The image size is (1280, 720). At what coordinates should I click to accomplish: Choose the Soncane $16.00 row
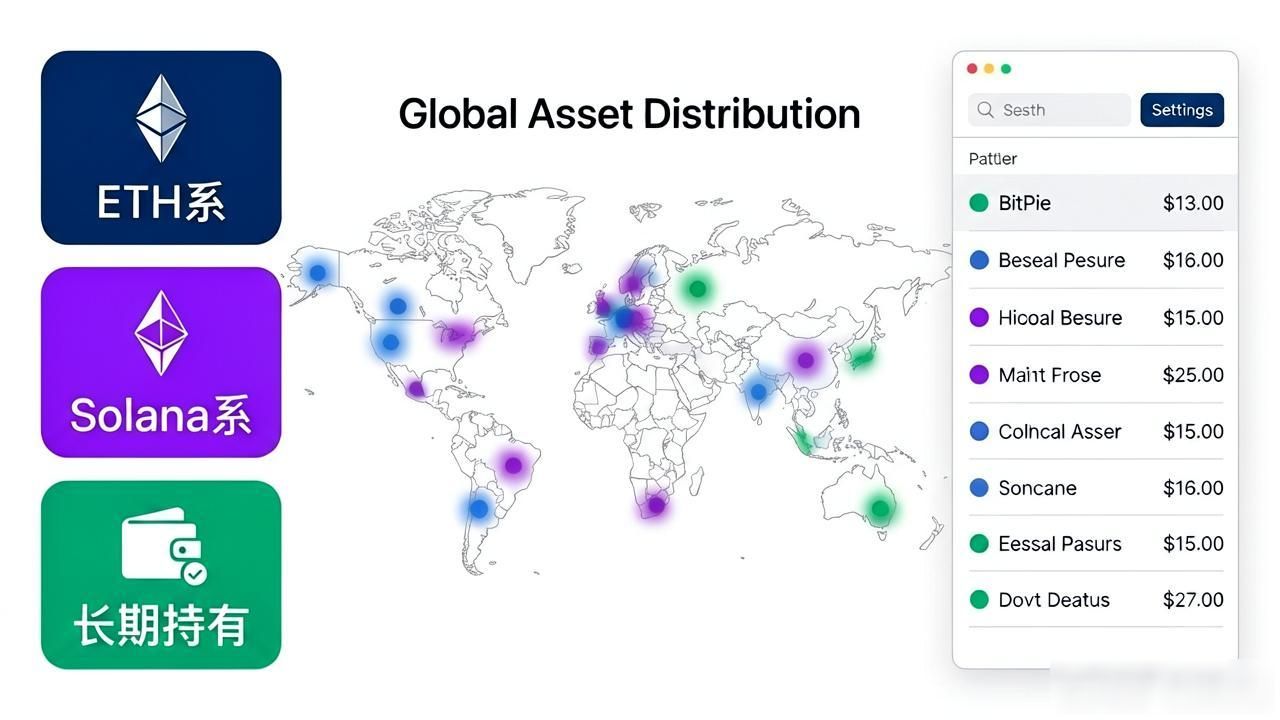1095,488
